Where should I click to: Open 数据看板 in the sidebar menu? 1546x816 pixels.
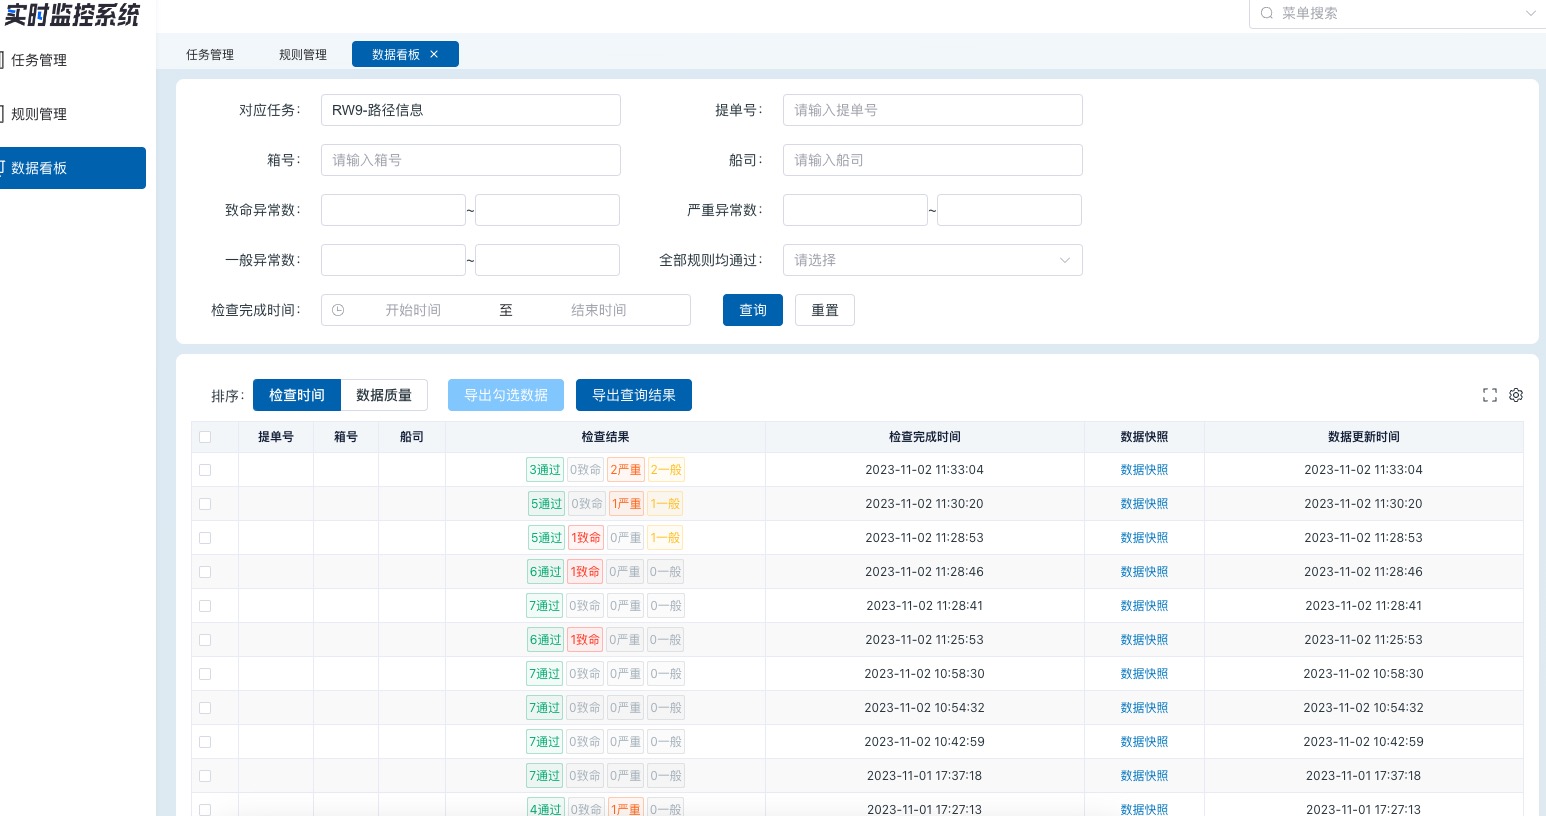pos(73,168)
